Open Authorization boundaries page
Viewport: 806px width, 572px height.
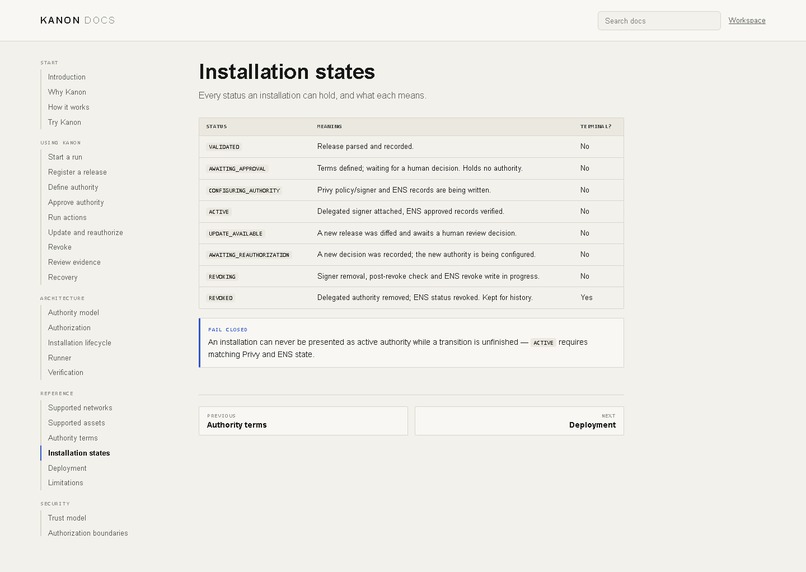88,533
